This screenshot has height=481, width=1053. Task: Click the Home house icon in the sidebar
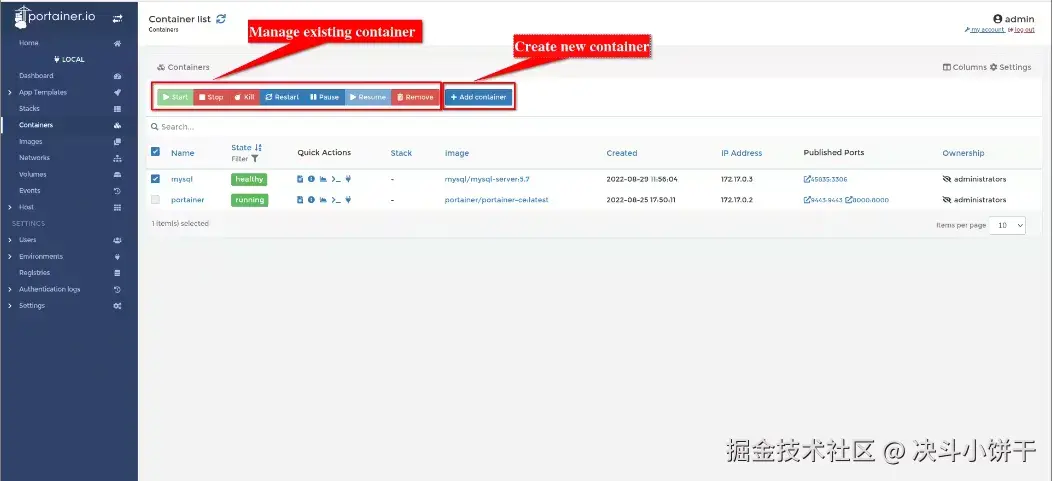coord(118,43)
